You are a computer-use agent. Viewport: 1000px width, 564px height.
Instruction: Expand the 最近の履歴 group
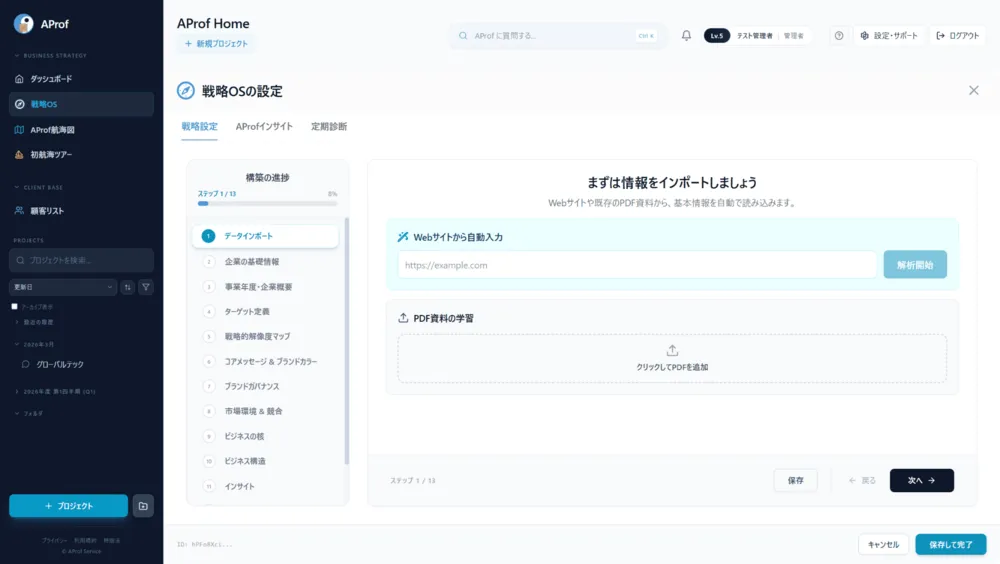click(34, 322)
